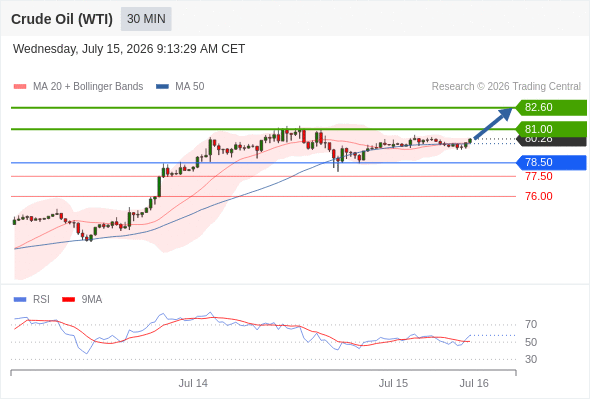The width and height of the screenshot is (590, 400).
Task: Toggle the MA 20 + Bollinger Bands legend label
Action: (88, 87)
